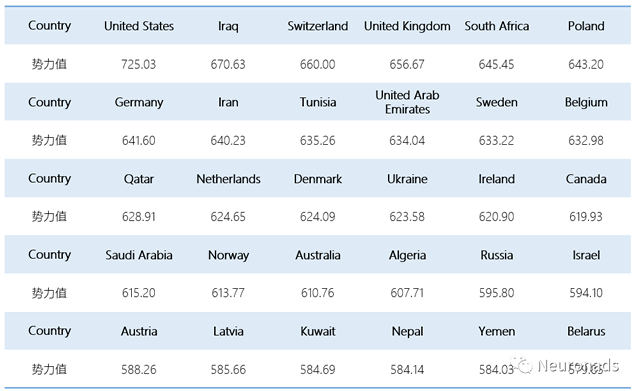Select the Saudi Arabia cell
Image resolution: width=640 pixels, height=391 pixels.
click(x=139, y=255)
